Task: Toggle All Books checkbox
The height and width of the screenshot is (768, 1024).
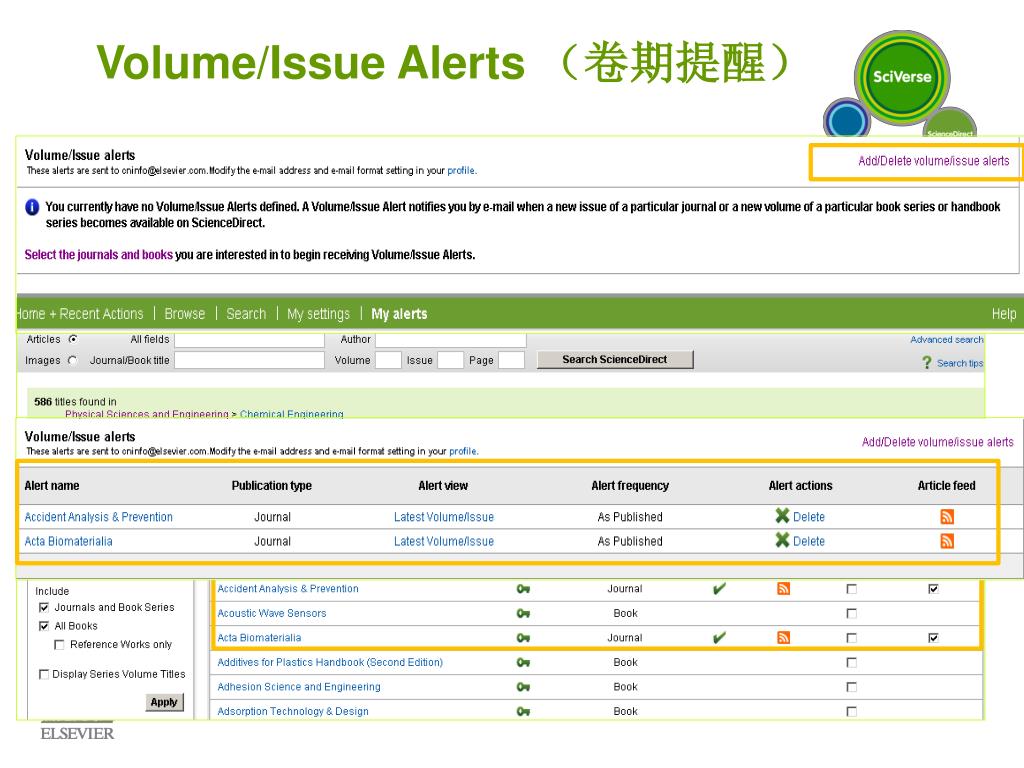Action: tap(44, 626)
